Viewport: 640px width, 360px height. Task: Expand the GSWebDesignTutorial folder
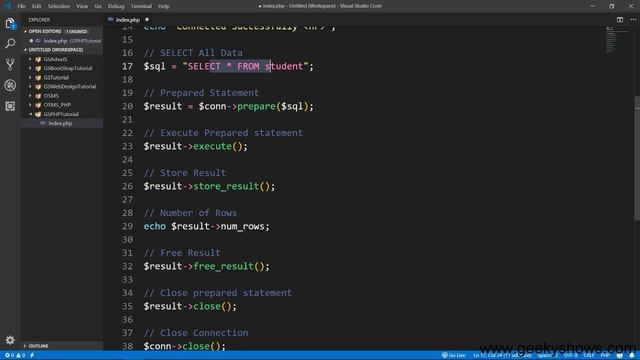tap(30, 87)
